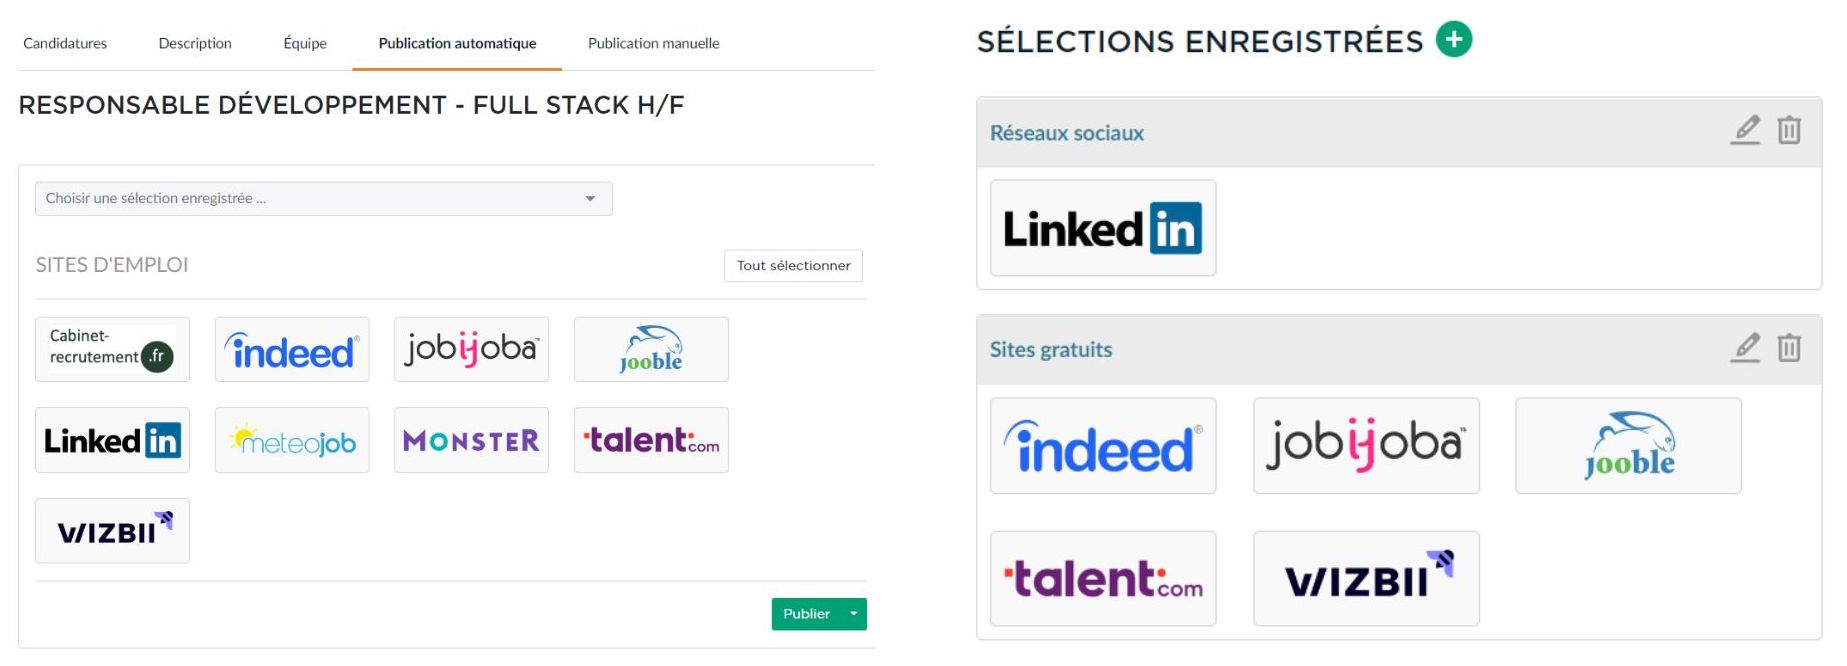Expand the Publier button dropdown arrow

[x=854, y=614]
